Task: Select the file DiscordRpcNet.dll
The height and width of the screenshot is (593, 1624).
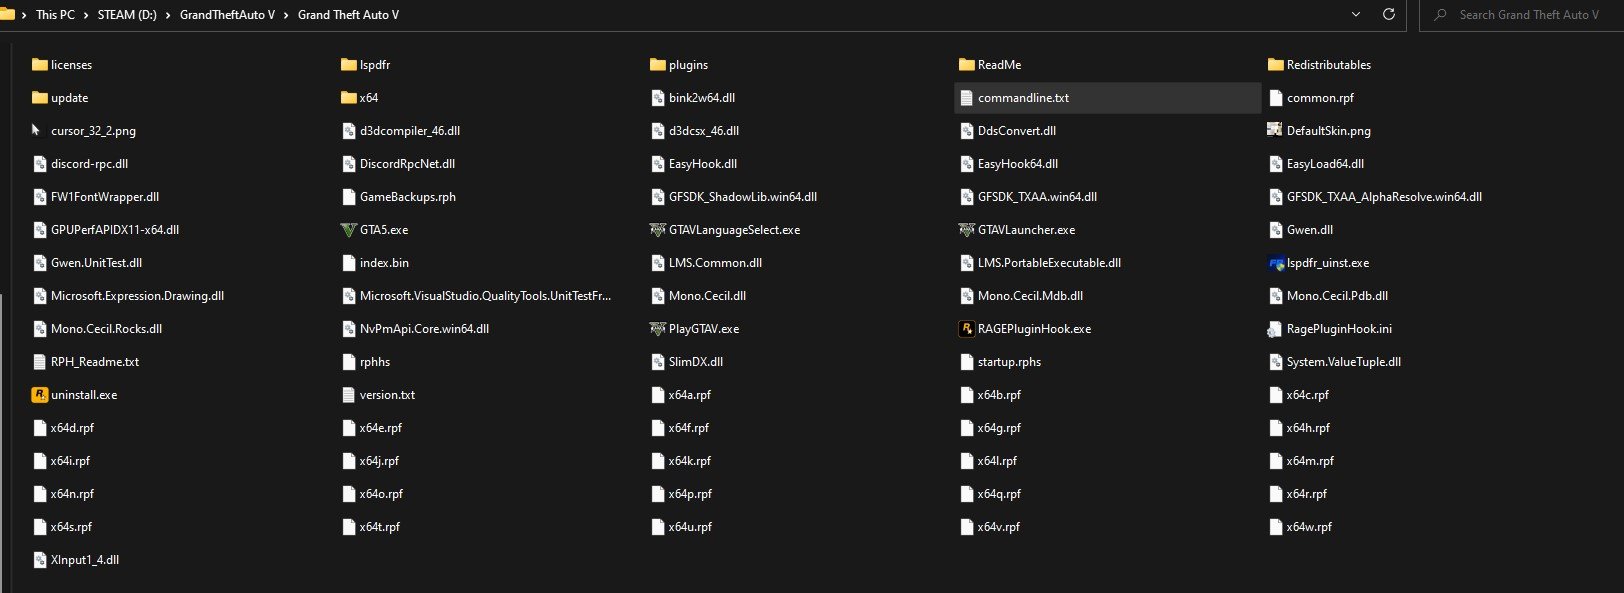Action: [407, 164]
